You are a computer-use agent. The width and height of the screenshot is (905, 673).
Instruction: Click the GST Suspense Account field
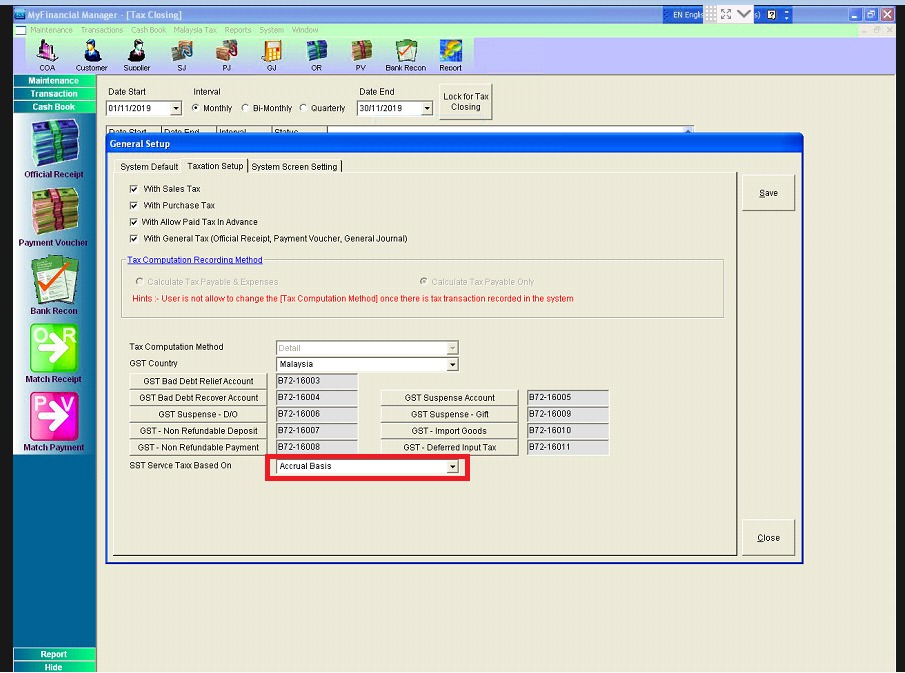[x=448, y=397]
